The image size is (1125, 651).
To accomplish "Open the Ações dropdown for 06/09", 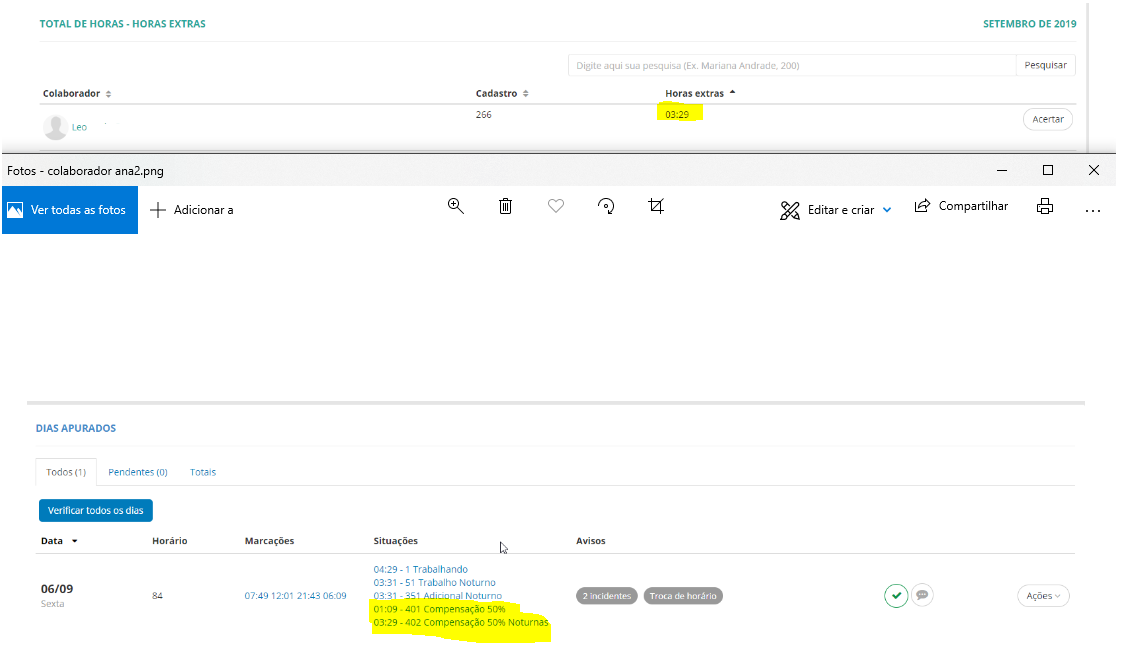I will (x=1043, y=596).
